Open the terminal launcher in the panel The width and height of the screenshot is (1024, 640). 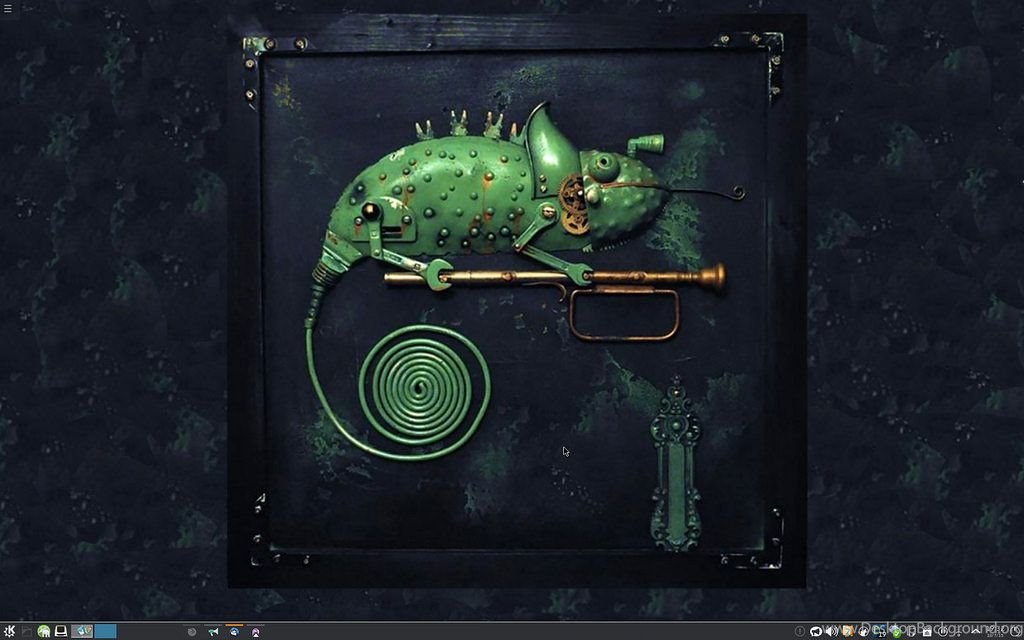click(x=61, y=631)
